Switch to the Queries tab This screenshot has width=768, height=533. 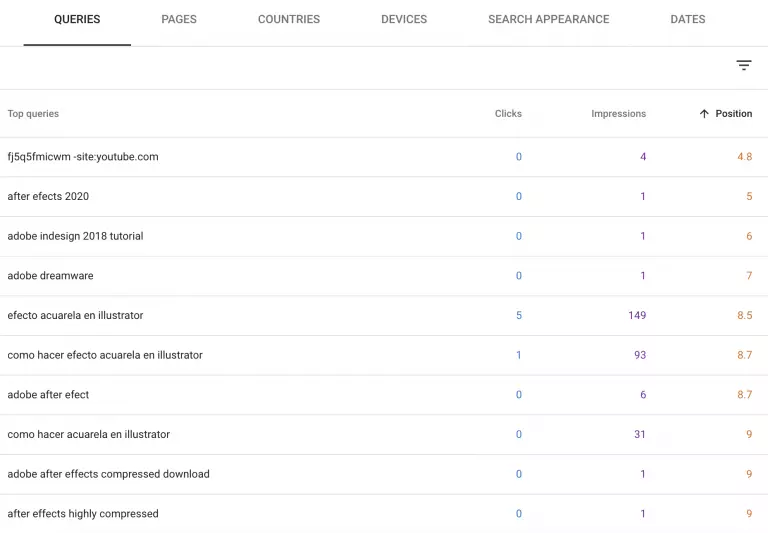click(x=77, y=19)
